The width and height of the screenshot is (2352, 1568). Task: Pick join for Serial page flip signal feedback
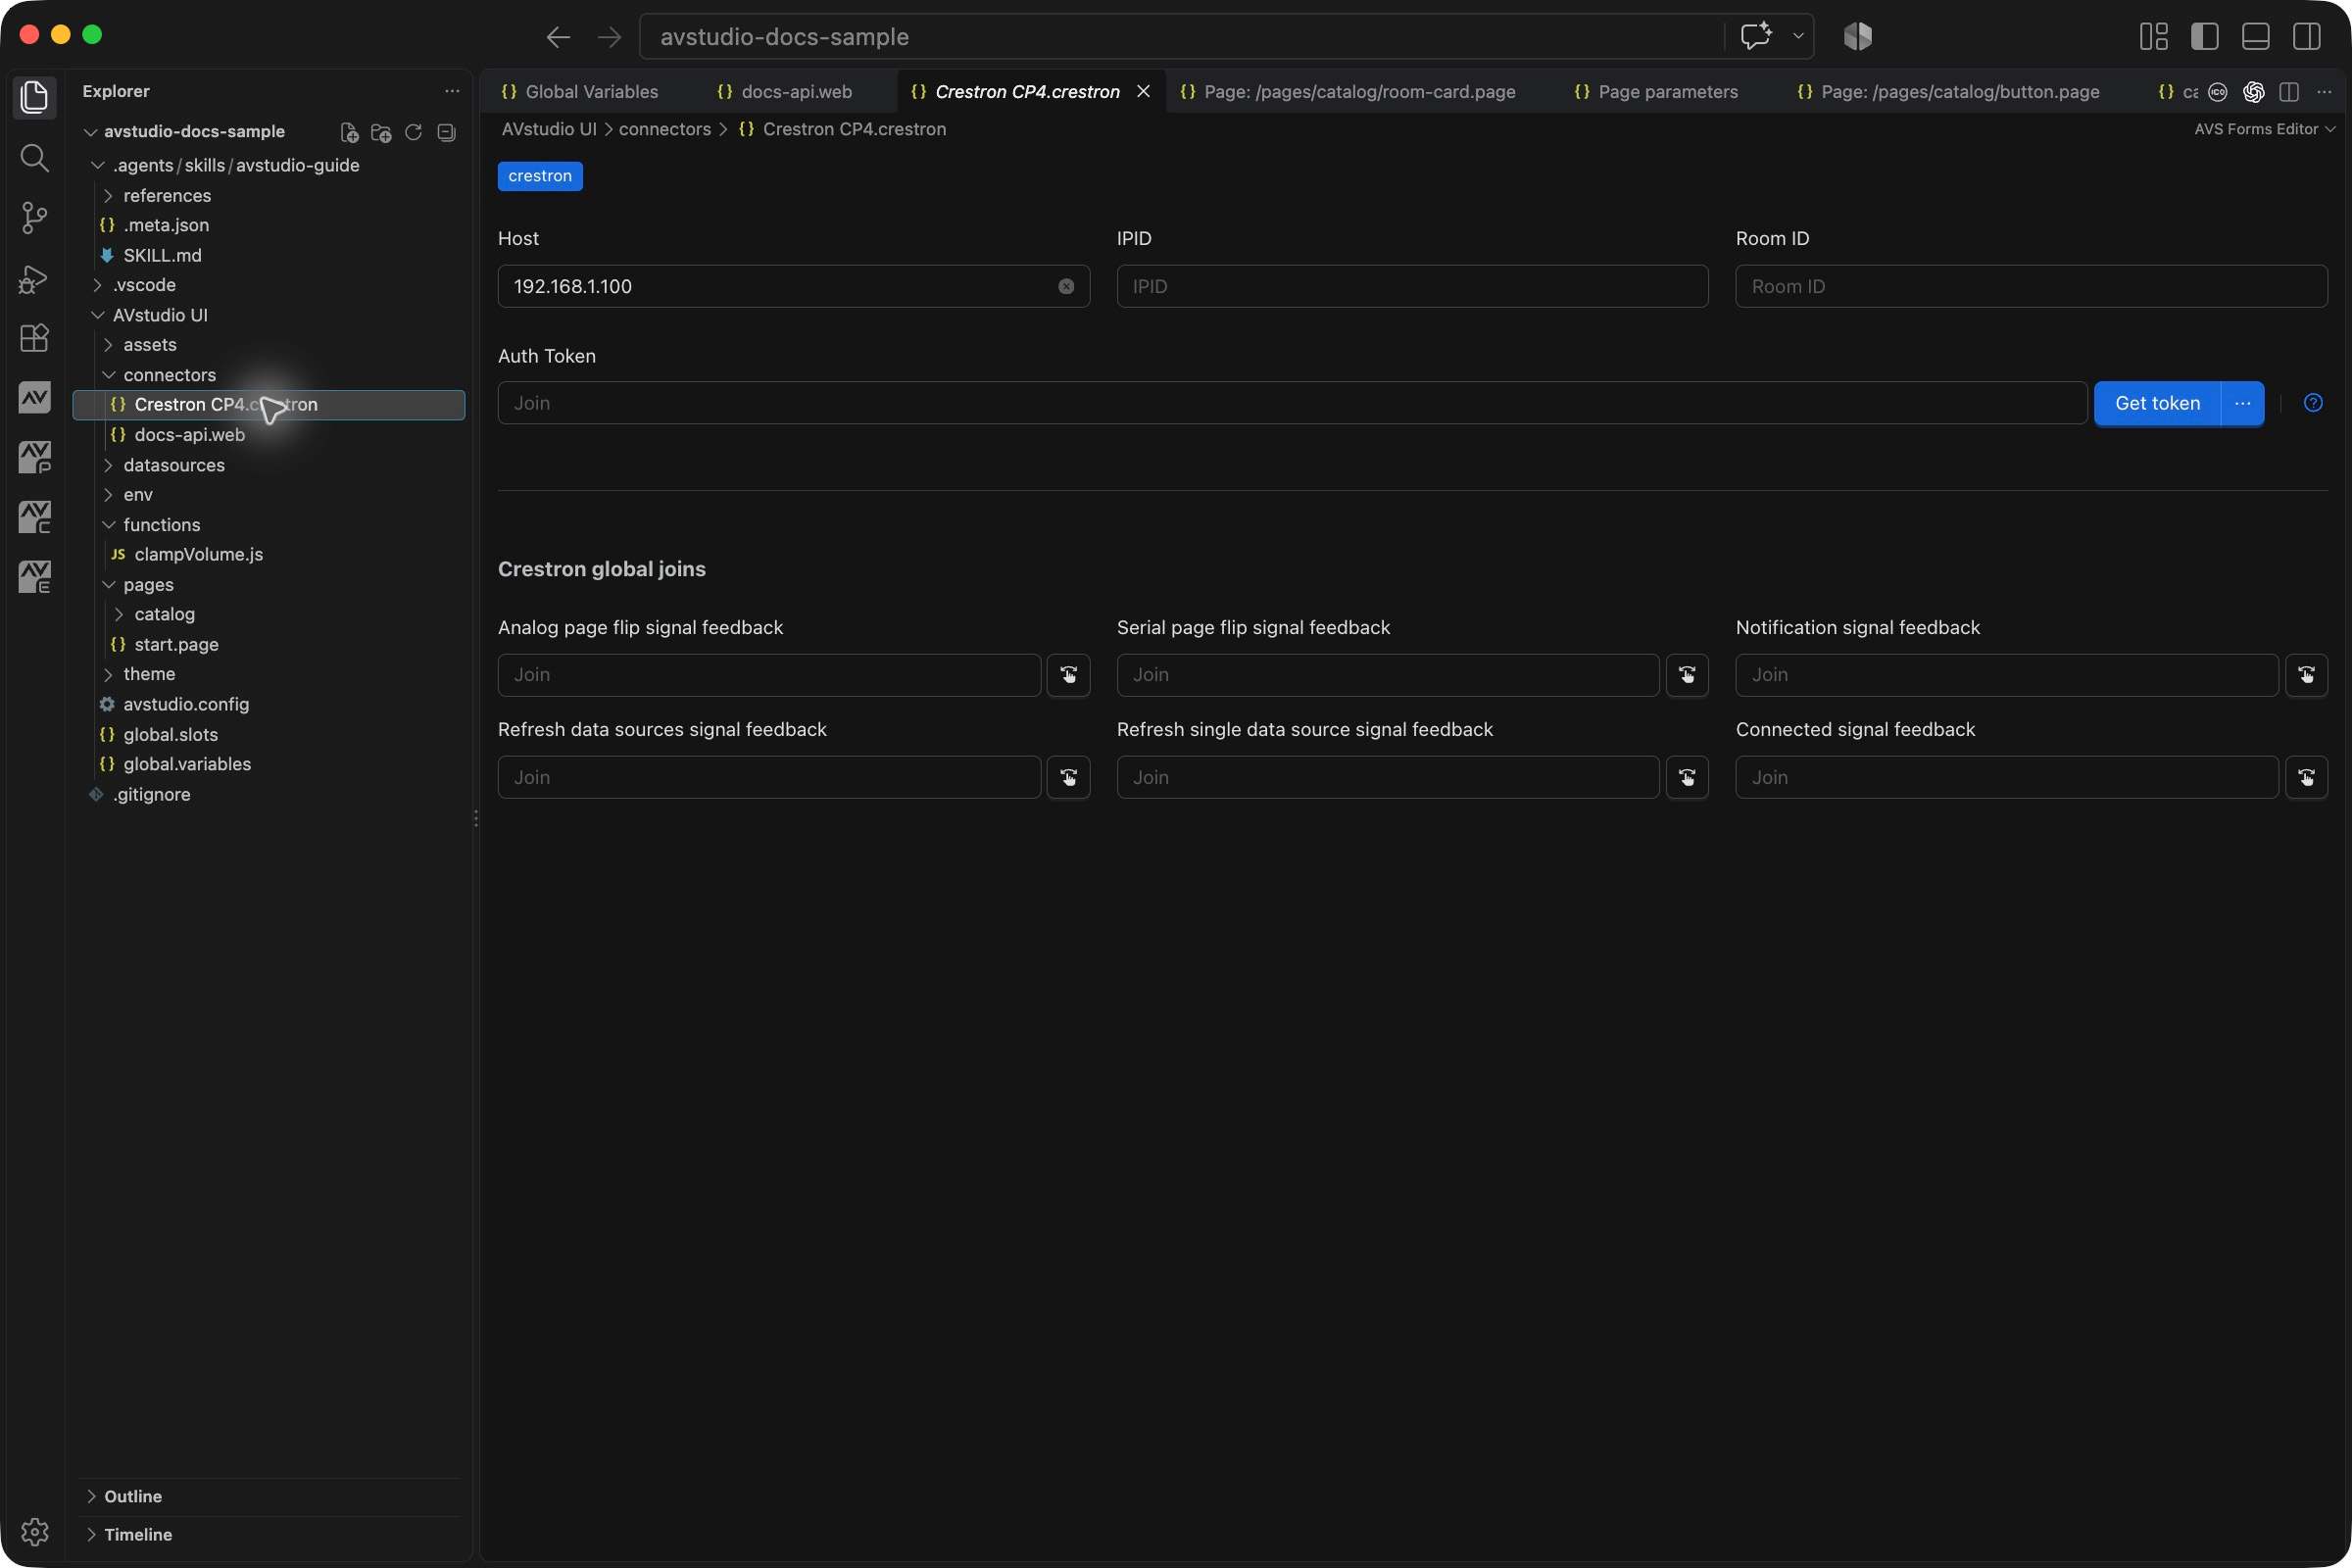[x=1687, y=675]
